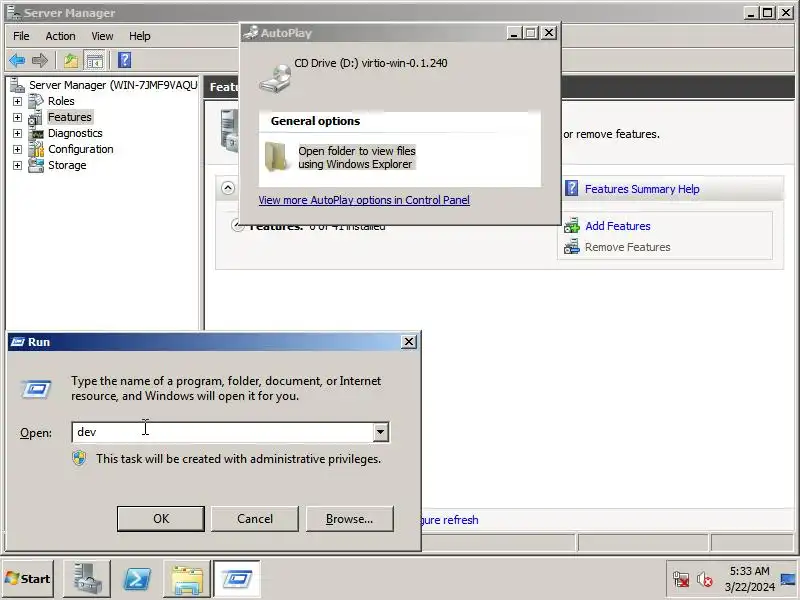
Task: Open Help via the blue question mark toolbar icon
Action: [124, 60]
